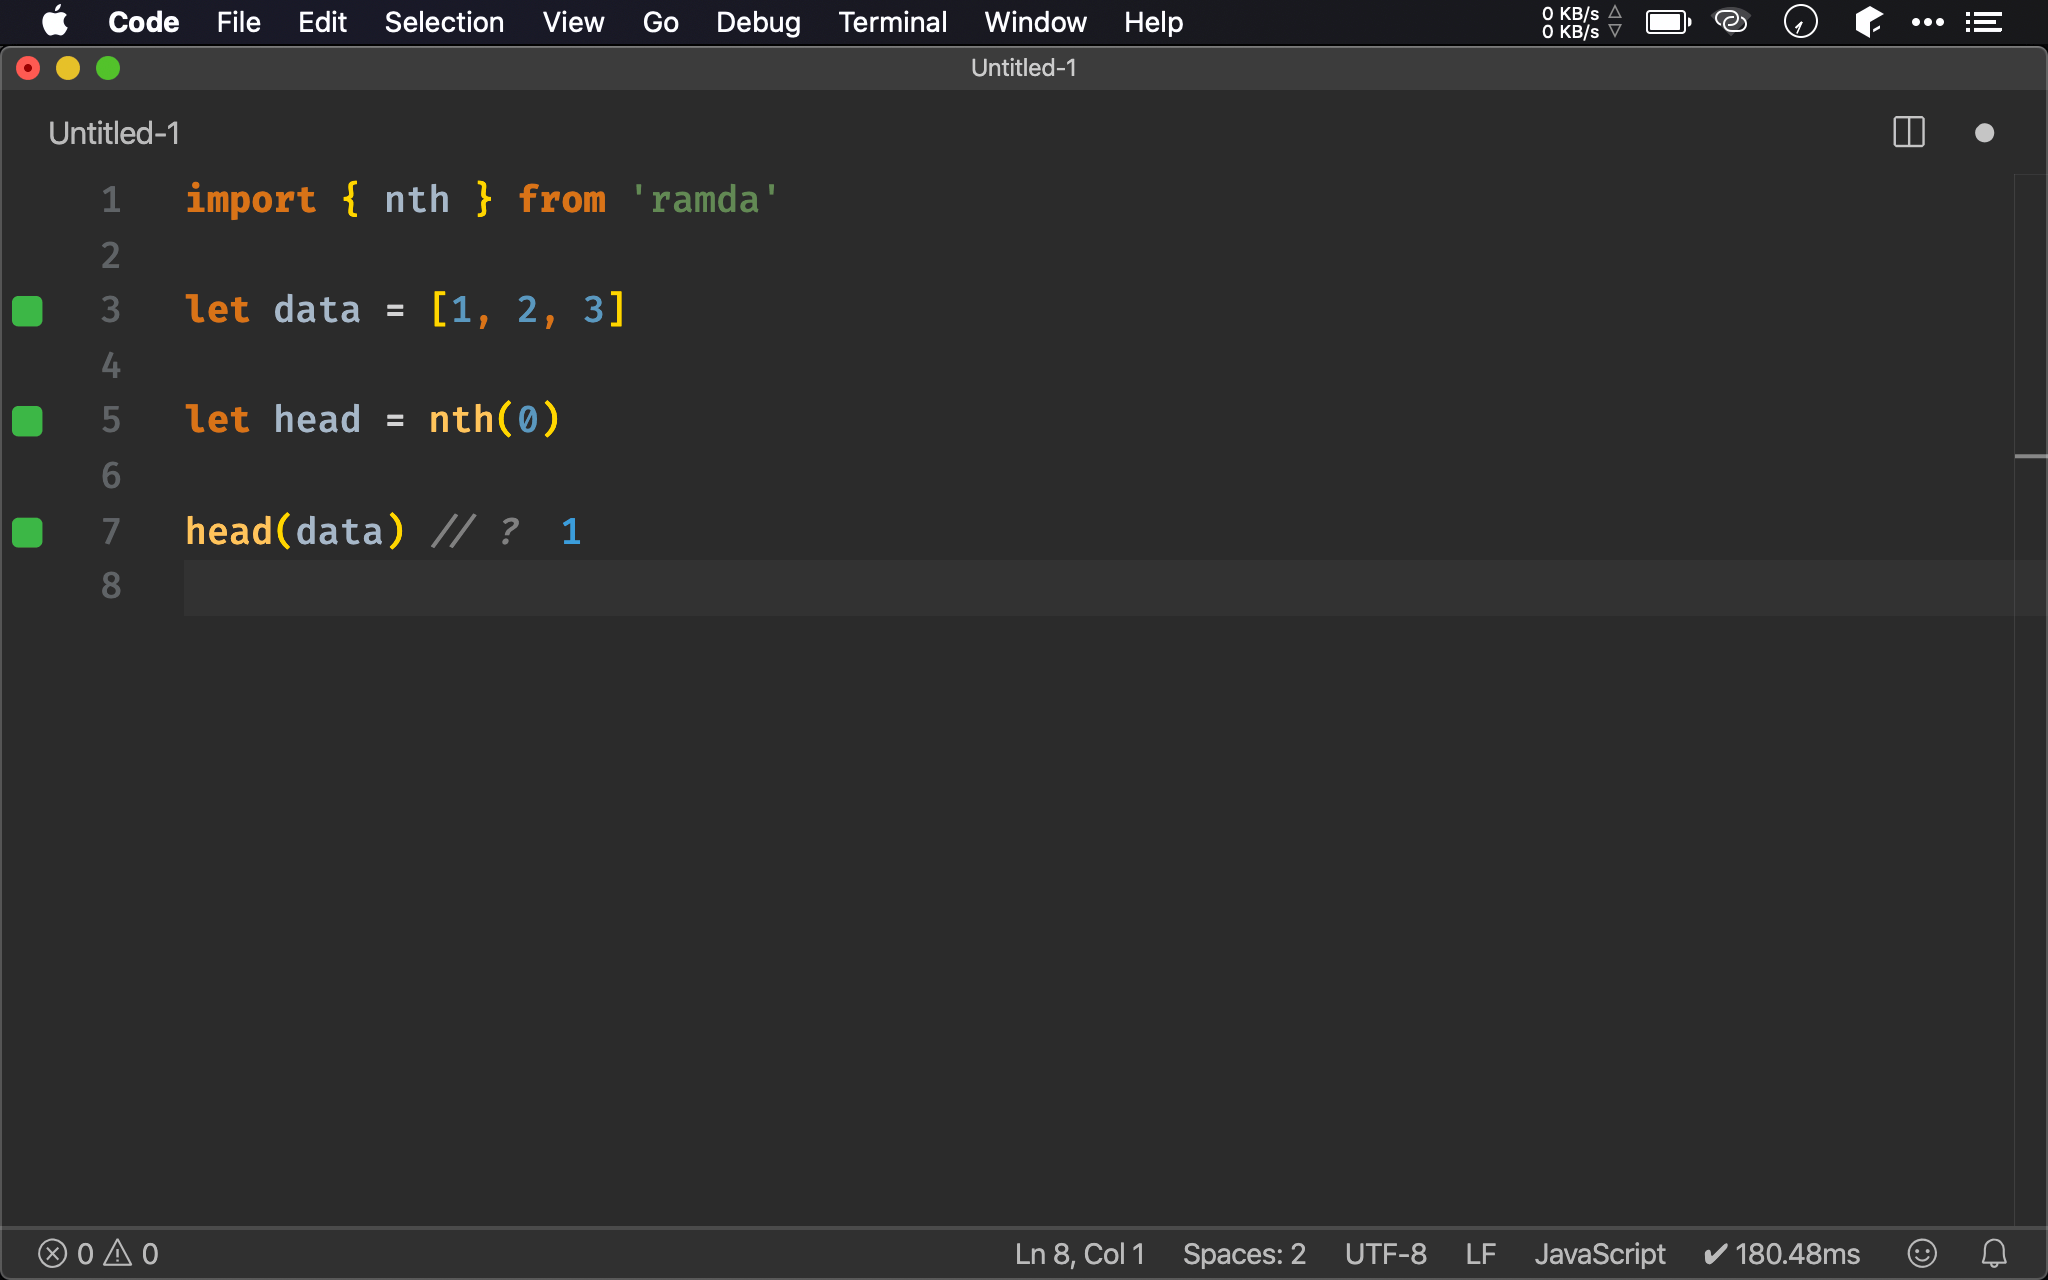Viewport: 2048px width, 1280px height.
Task: Click the Creative Cloud icon in menu bar
Action: (x=1731, y=21)
